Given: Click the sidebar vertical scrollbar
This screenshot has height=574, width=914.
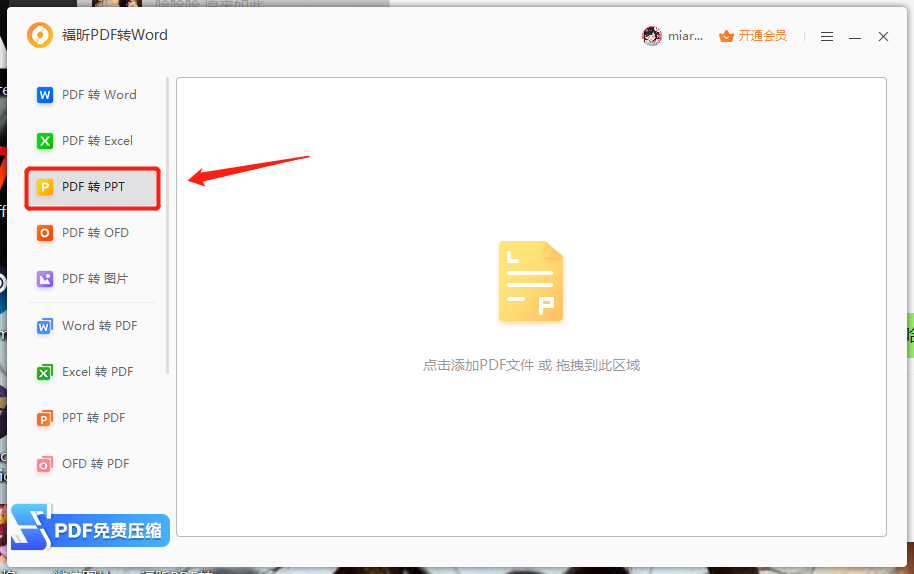Looking at the screenshot, I should (x=167, y=226).
